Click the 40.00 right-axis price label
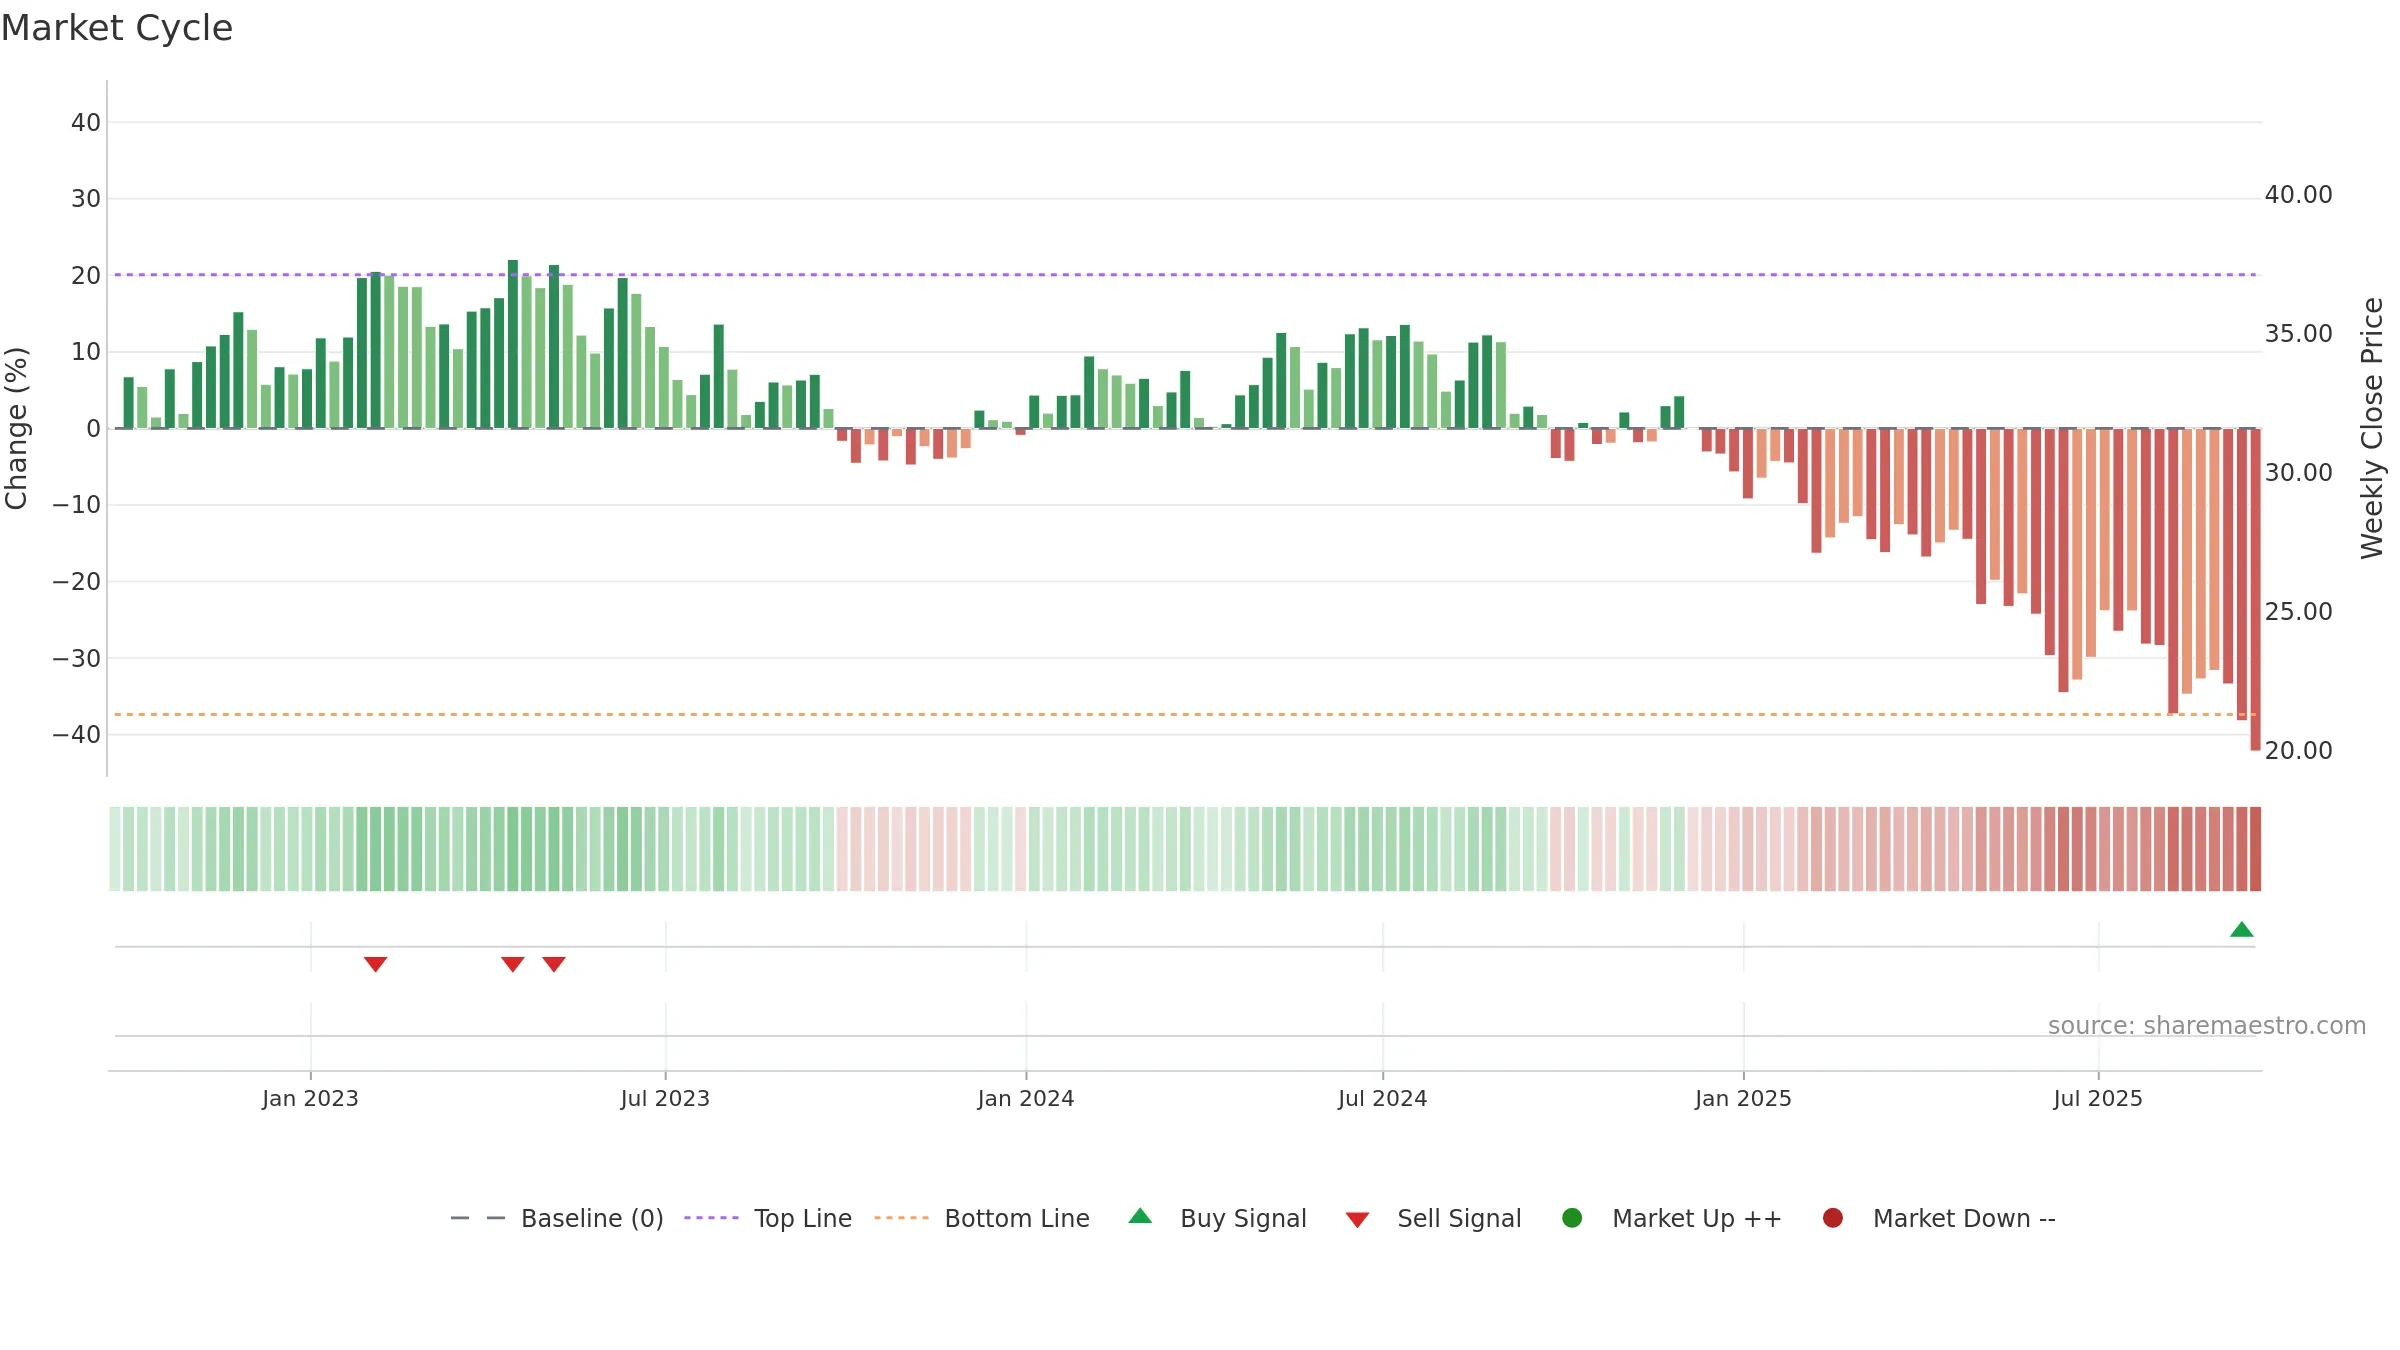The width and height of the screenshot is (2400, 1350). 2298,195
